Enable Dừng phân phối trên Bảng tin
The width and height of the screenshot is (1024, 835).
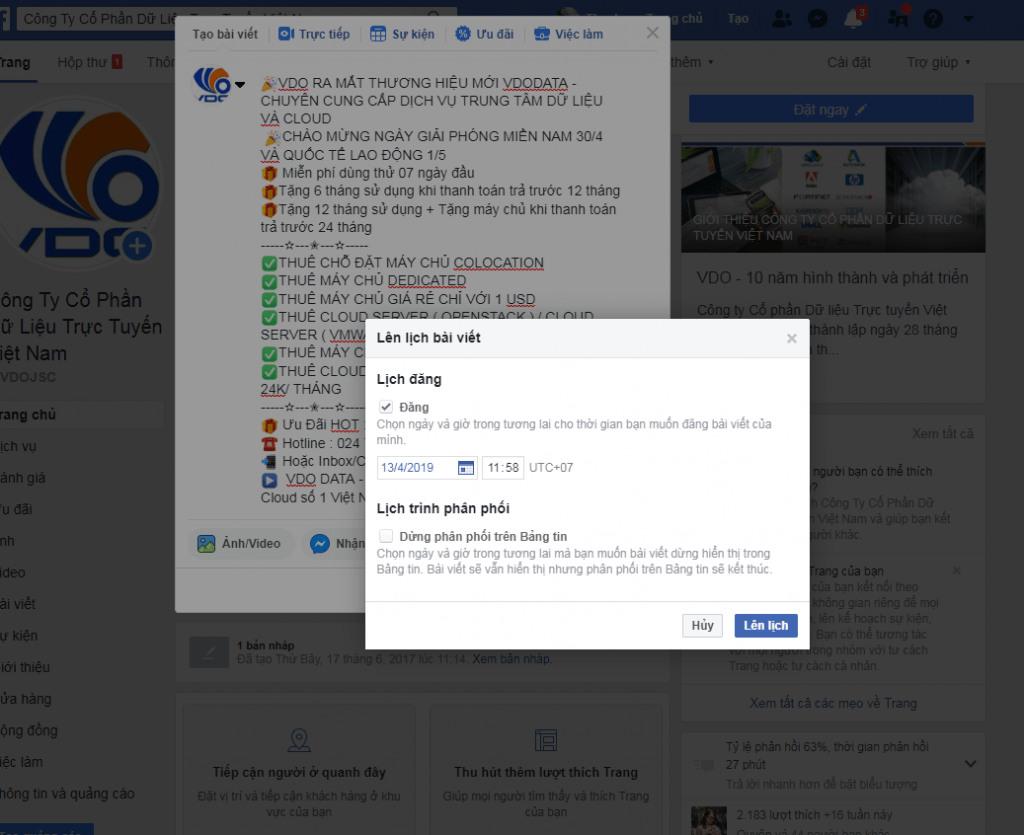pyautogui.click(x=386, y=537)
